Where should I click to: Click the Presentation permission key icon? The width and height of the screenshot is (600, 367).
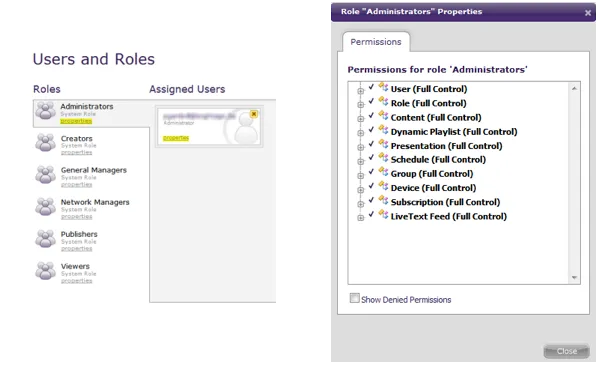[x=383, y=144]
